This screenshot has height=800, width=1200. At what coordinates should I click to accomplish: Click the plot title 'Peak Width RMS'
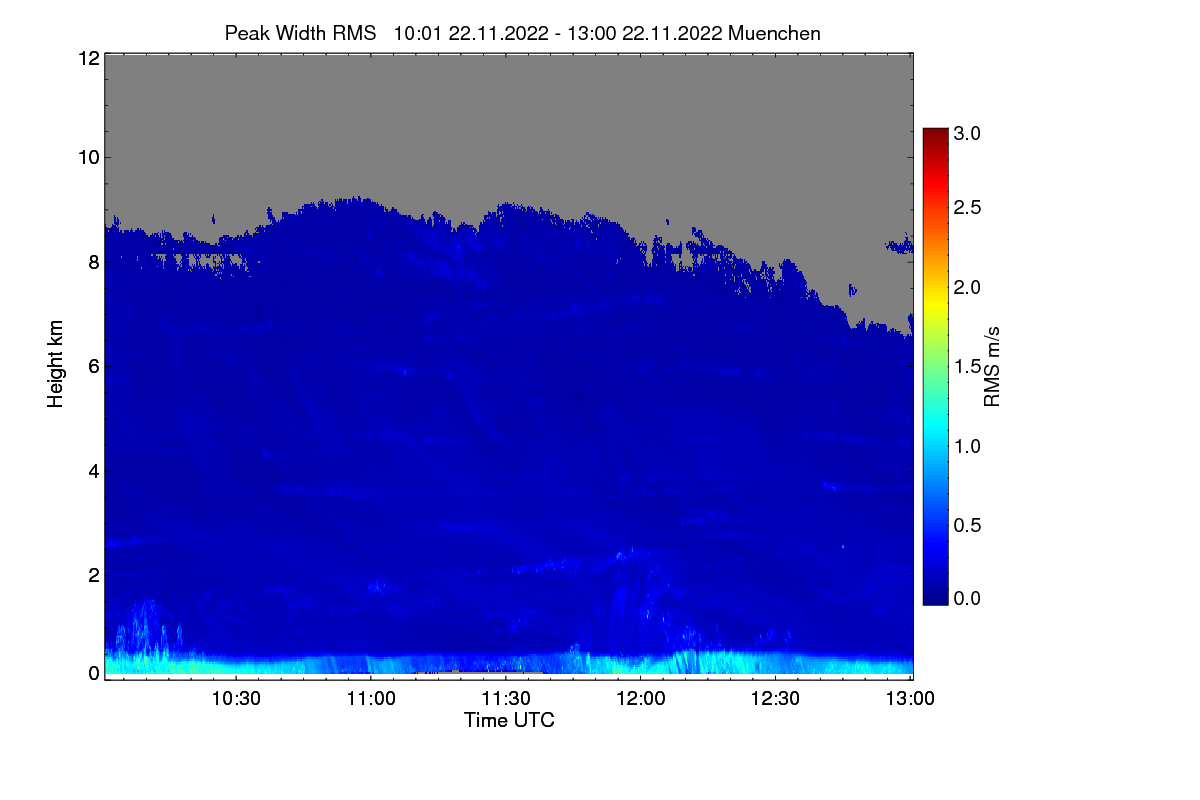click(x=300, y=33)
